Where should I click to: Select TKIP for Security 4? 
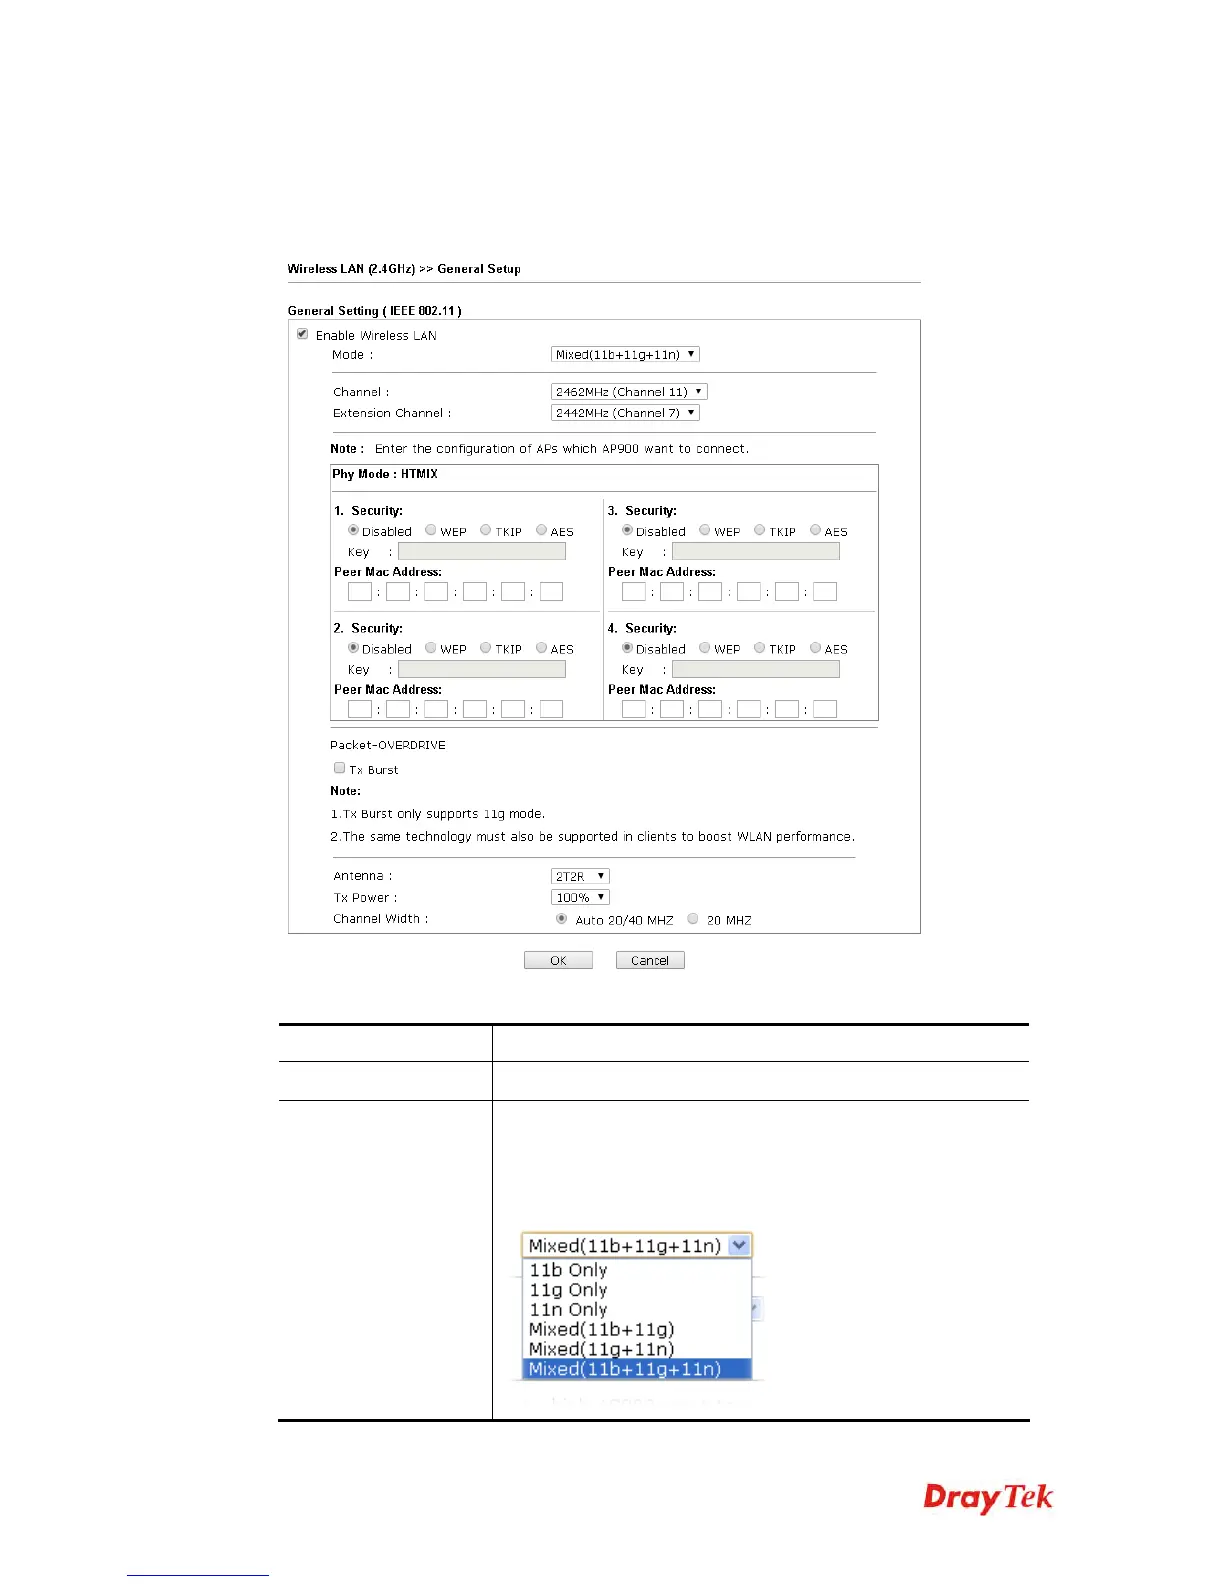[759, 648]
